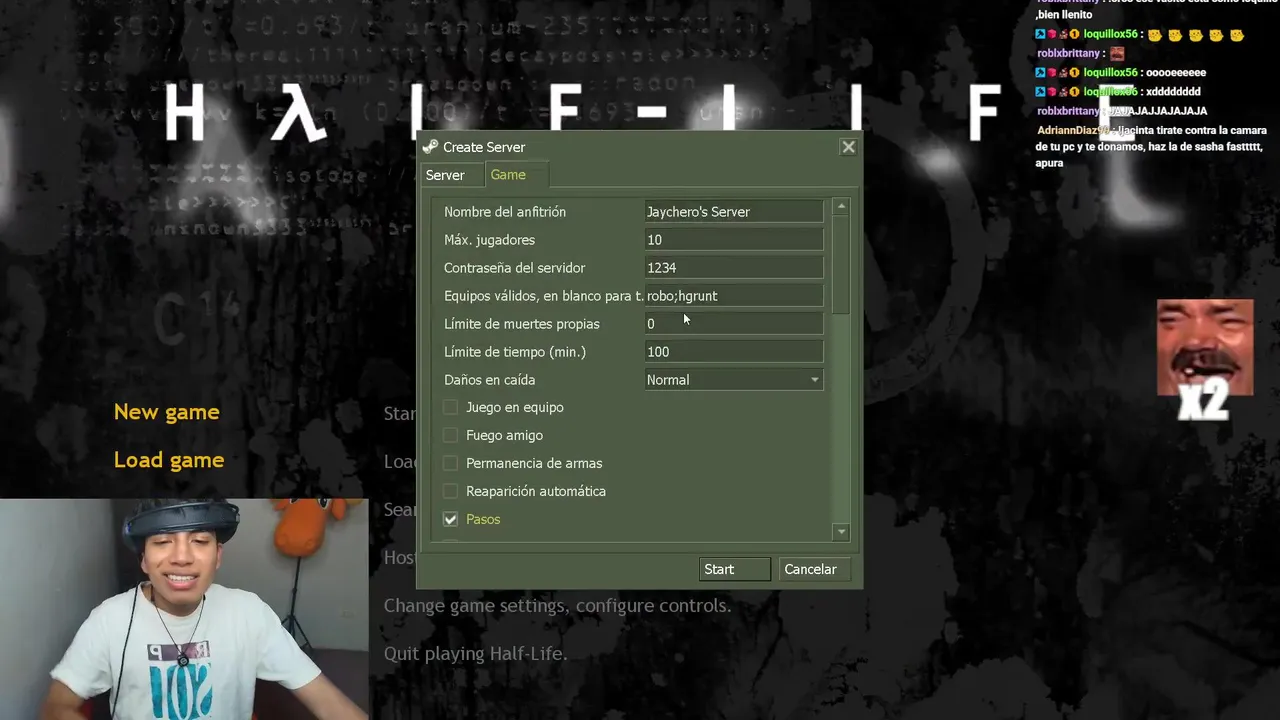The width and height of the screenshot is (1280, 720).
Task: Enable Reaparición automática checkbox
Action: pos(450,491)
